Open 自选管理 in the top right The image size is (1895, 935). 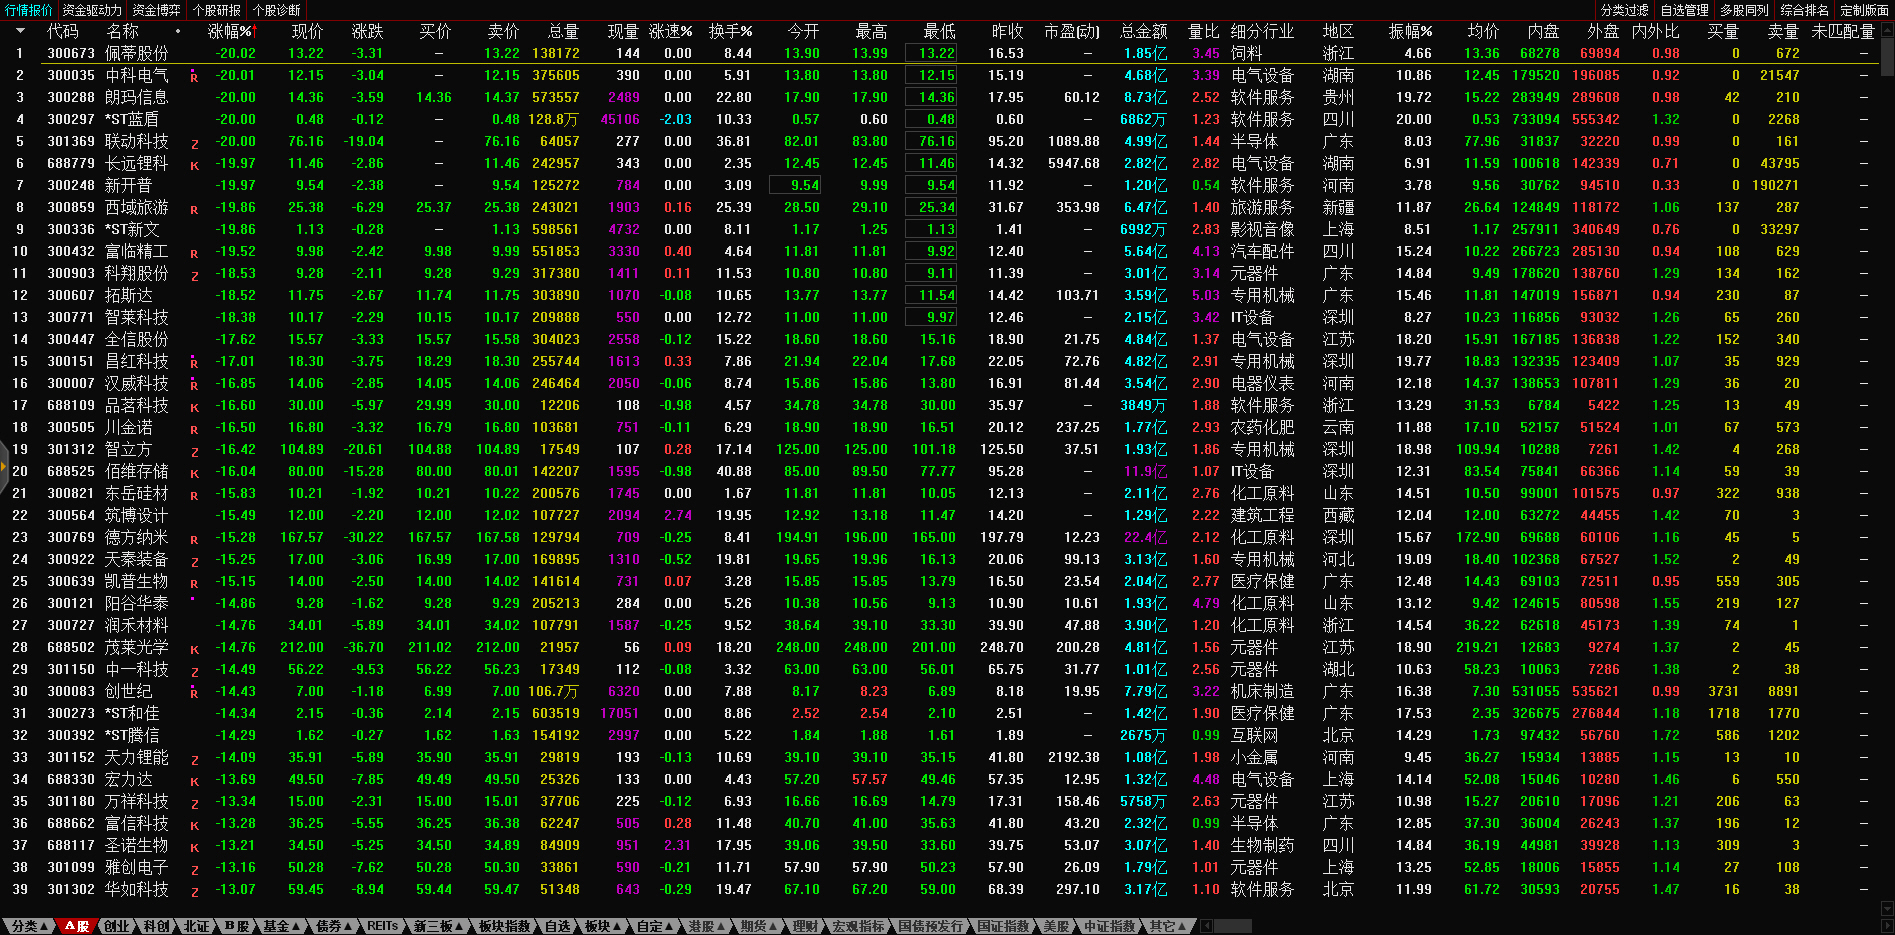tap(1684, 10)
